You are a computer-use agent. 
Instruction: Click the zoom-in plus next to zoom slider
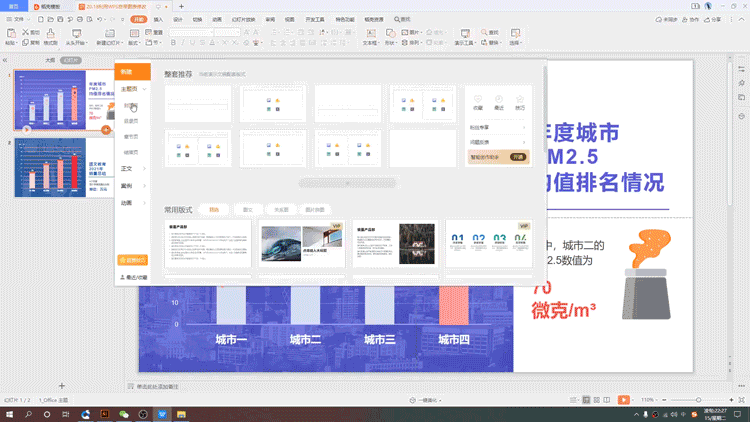tap(731, 400)
